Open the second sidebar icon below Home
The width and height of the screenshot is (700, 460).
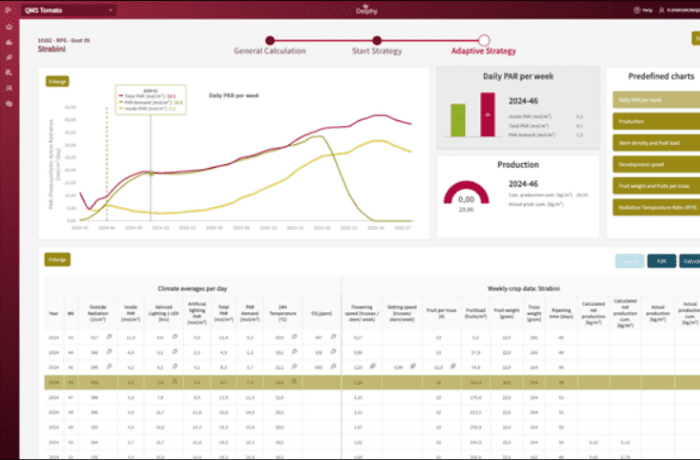coord(9,57)
